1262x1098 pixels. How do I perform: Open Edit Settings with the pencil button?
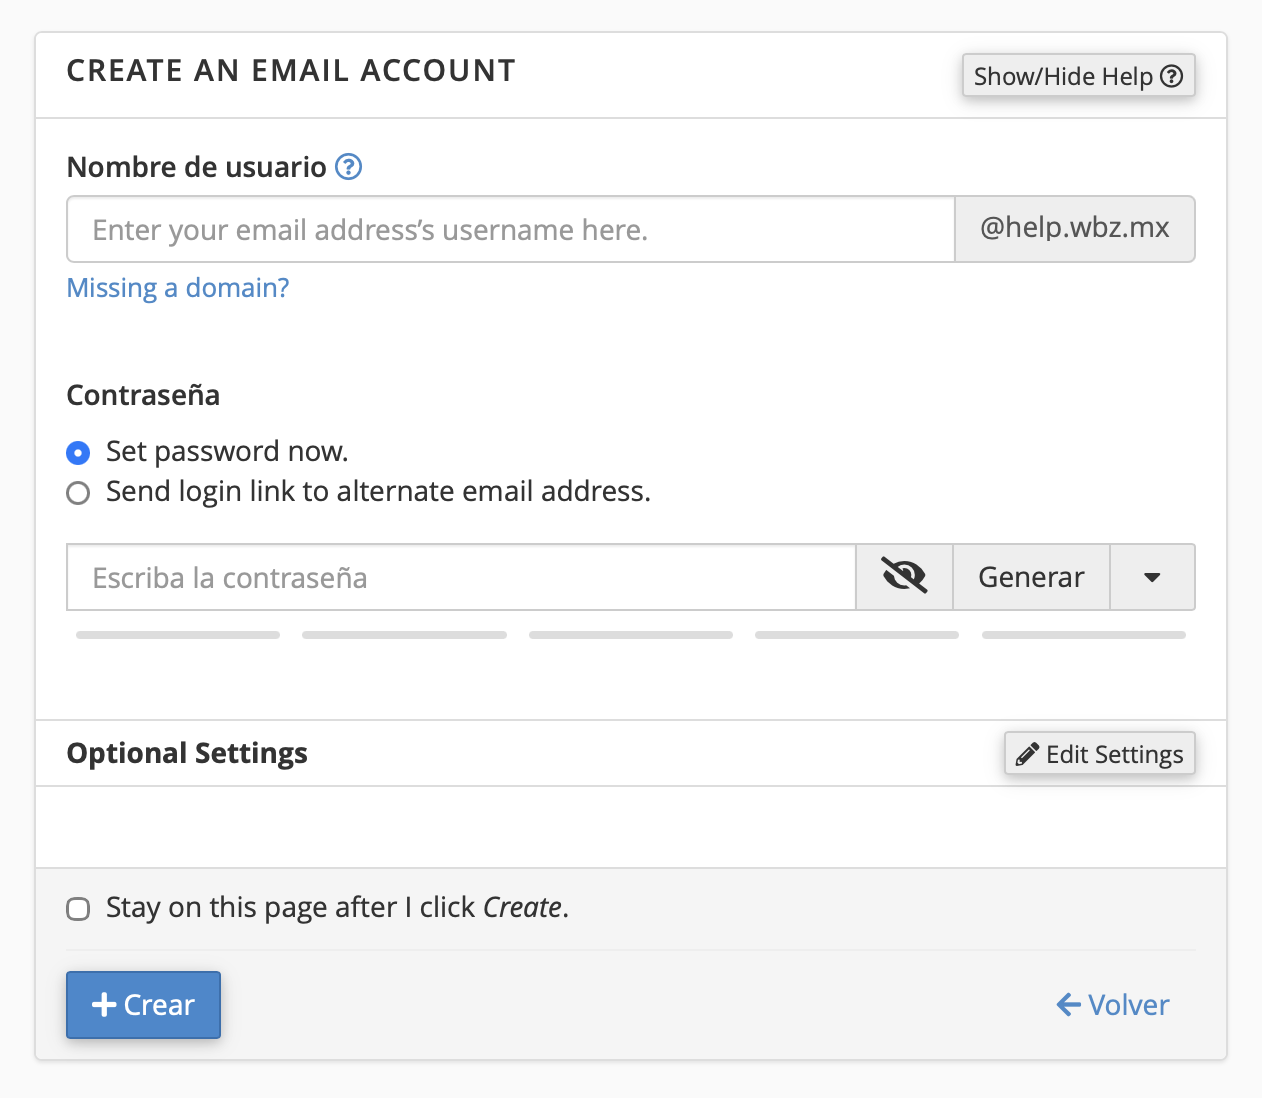(x=1099, y=754)
